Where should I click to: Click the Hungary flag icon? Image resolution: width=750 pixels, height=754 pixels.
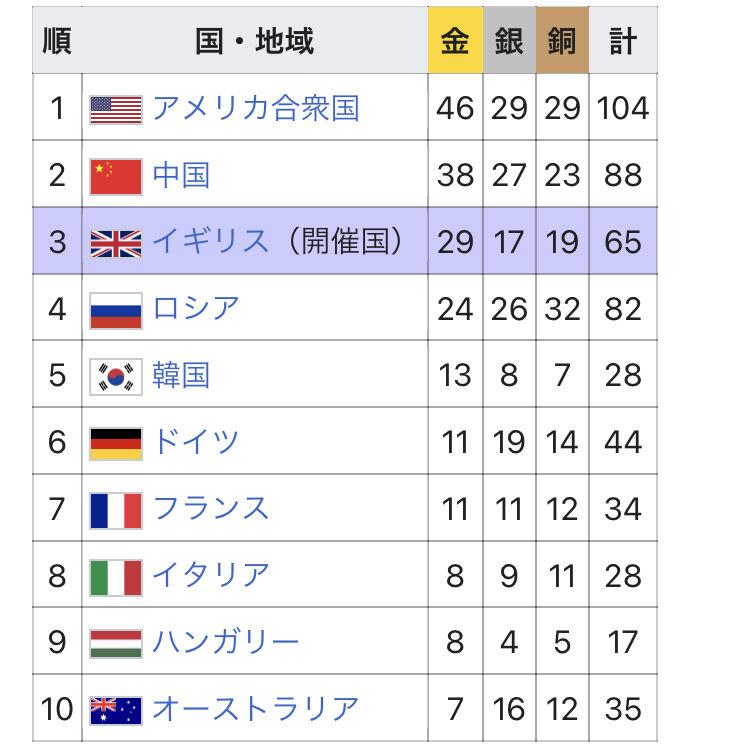116,642
